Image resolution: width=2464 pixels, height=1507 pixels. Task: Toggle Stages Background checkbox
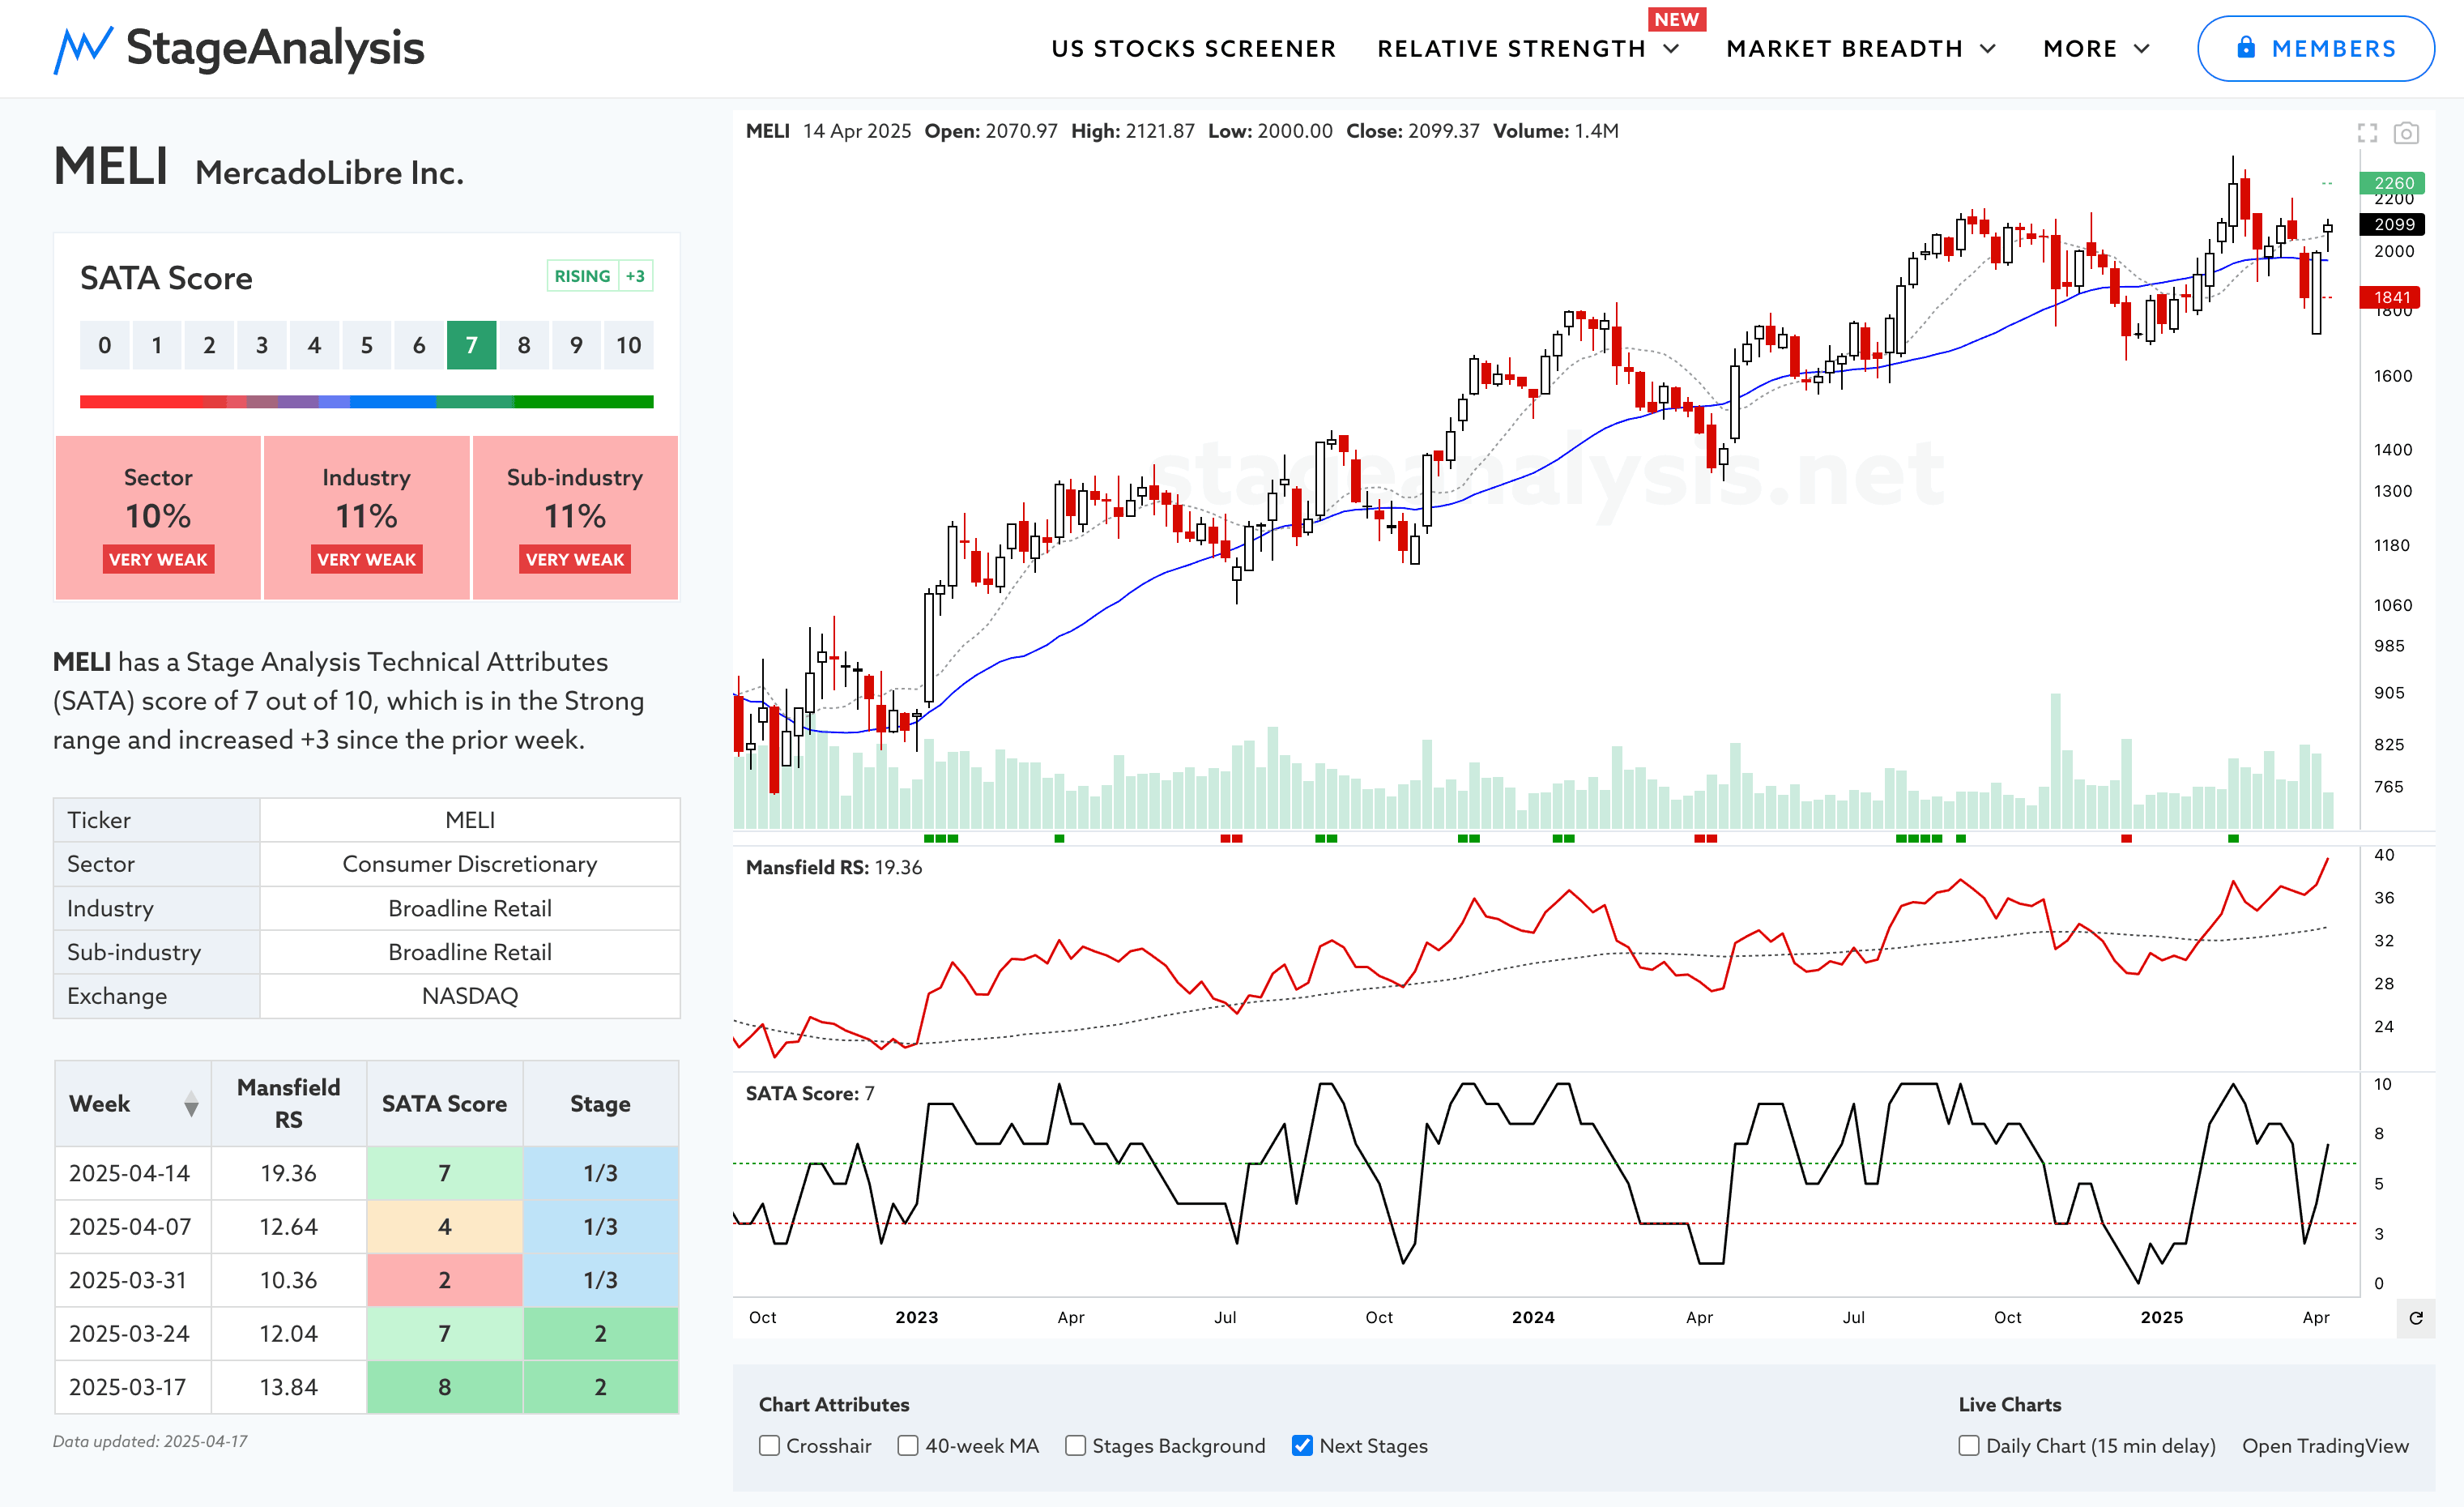point(1075,1446)
